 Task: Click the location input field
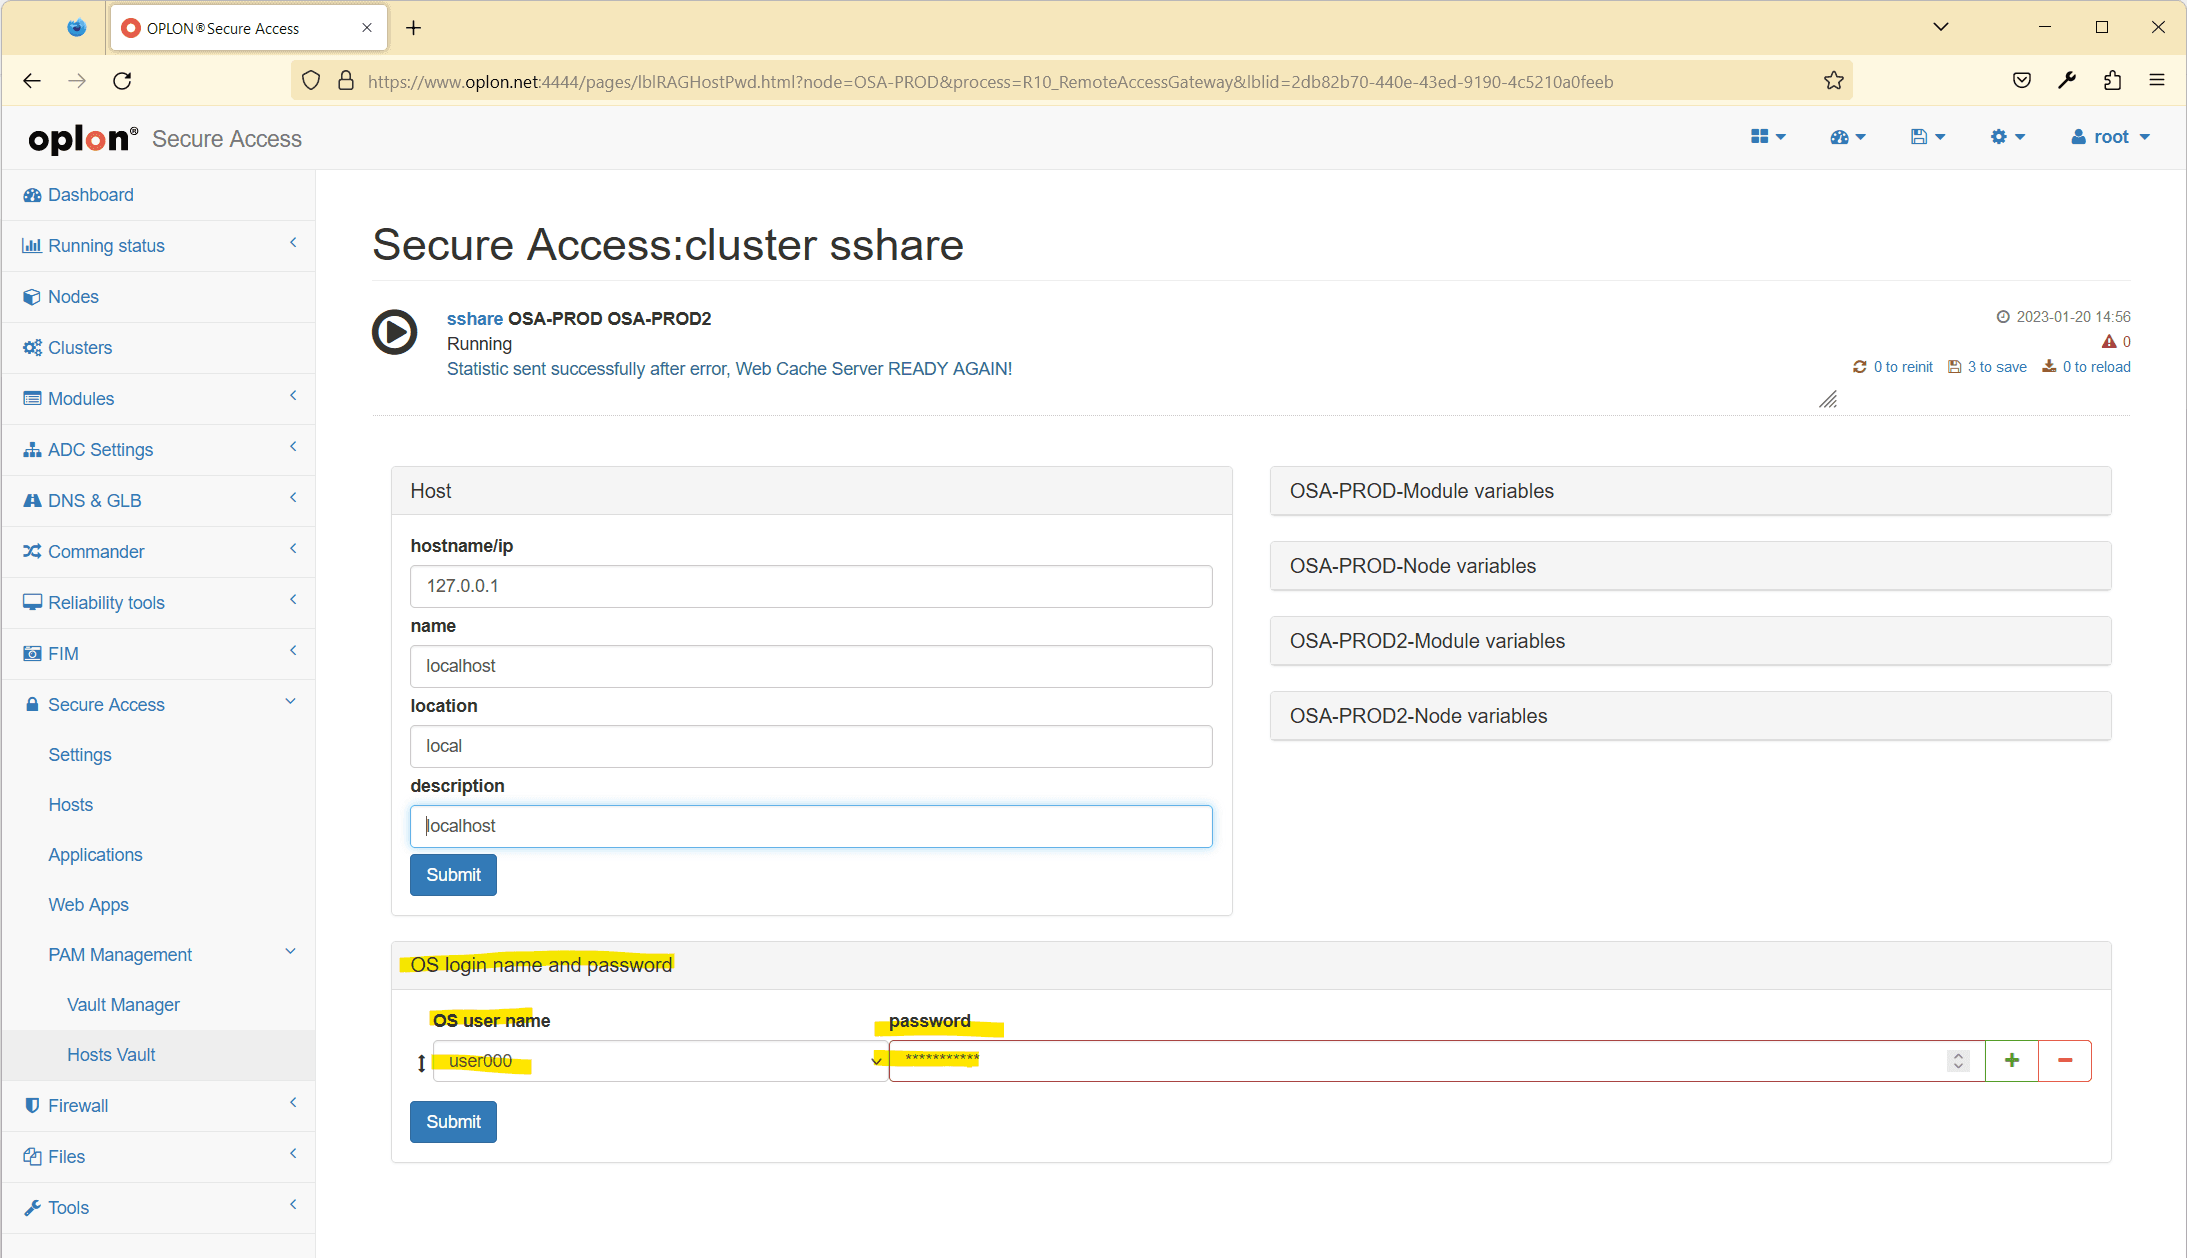tap(811, 746)
